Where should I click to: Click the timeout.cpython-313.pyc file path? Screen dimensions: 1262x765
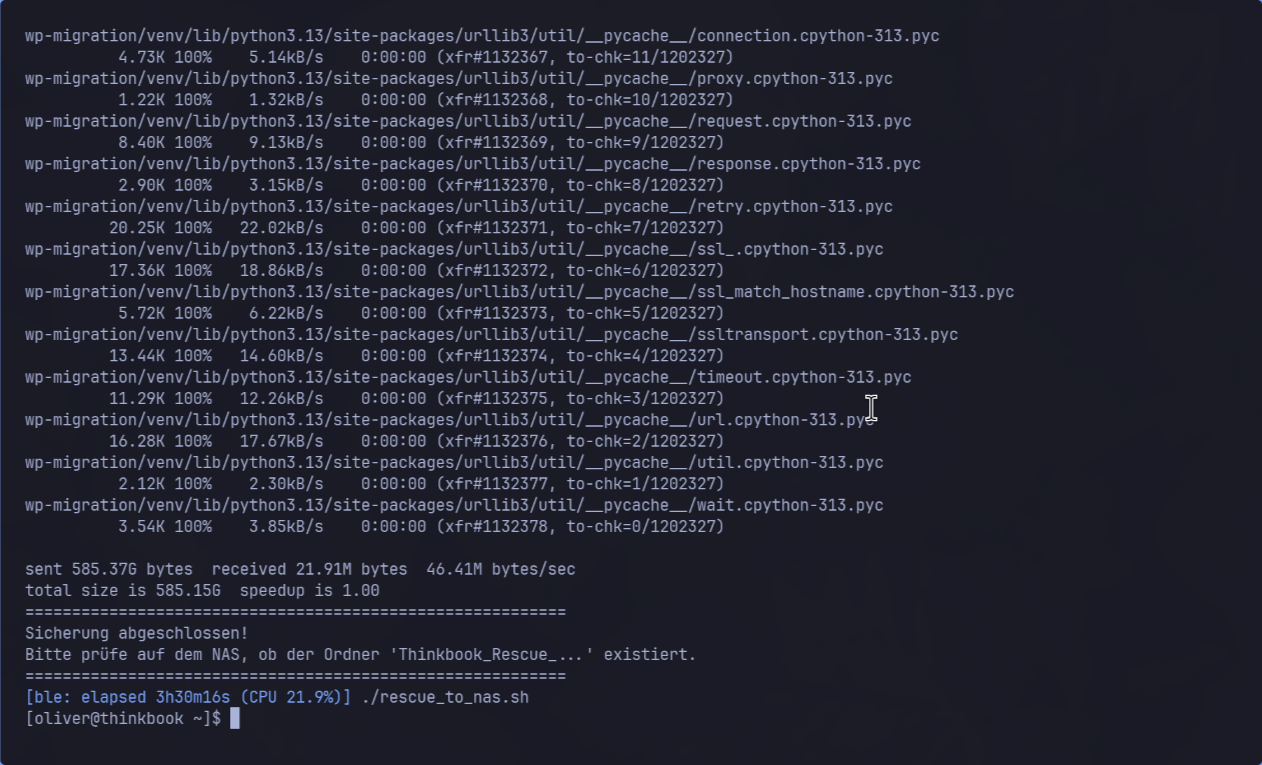(x=468, y=377)
